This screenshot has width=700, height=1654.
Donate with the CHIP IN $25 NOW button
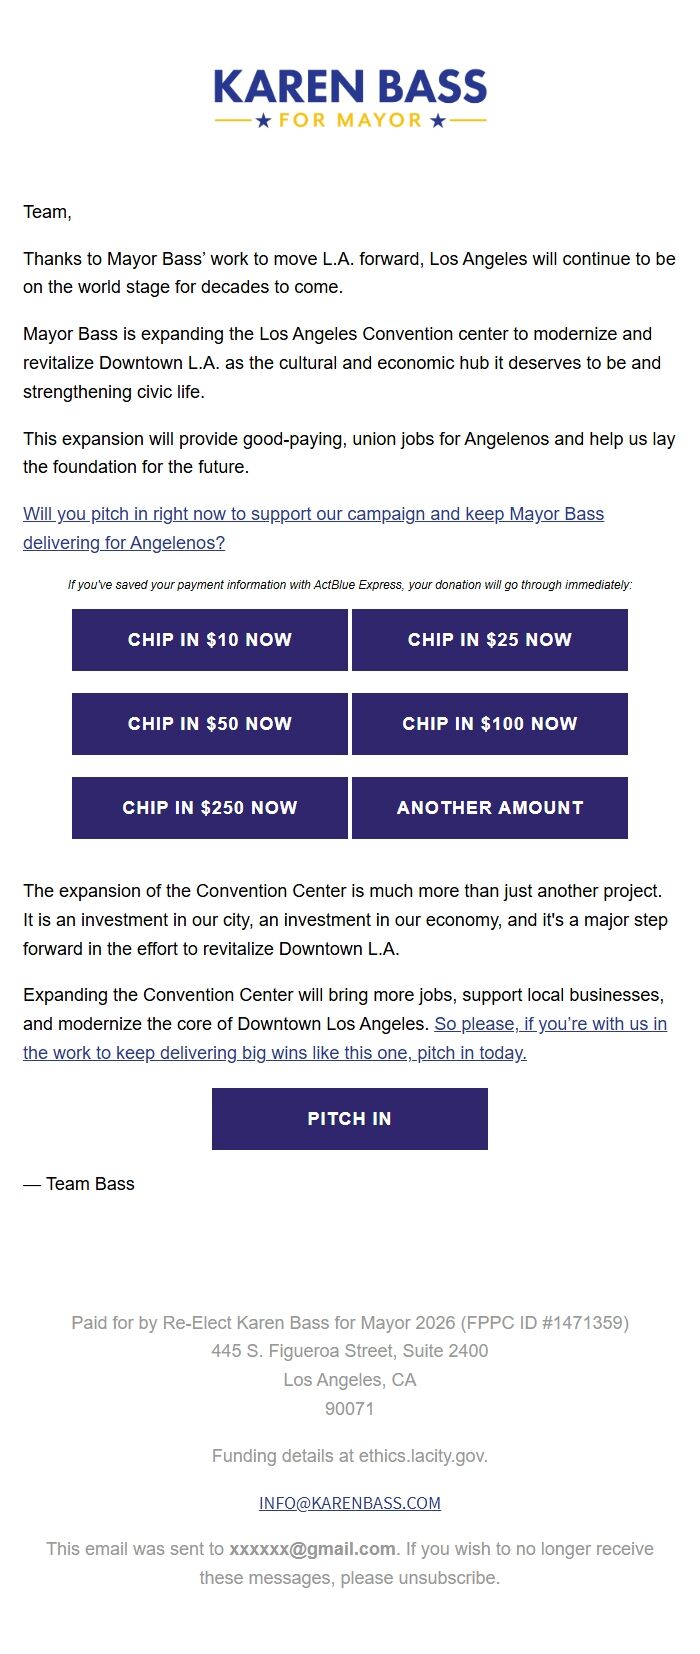click(x=489, y=640)
